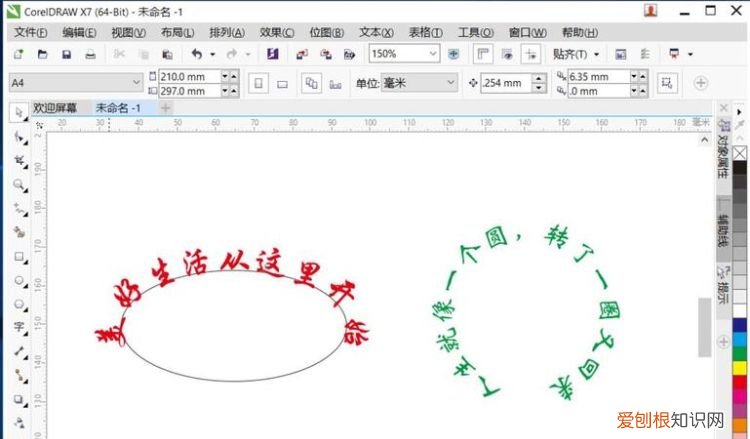Viewport: 750px width, 439px height.
Task: Apply page size to current page only
Action: click(335, 85)
